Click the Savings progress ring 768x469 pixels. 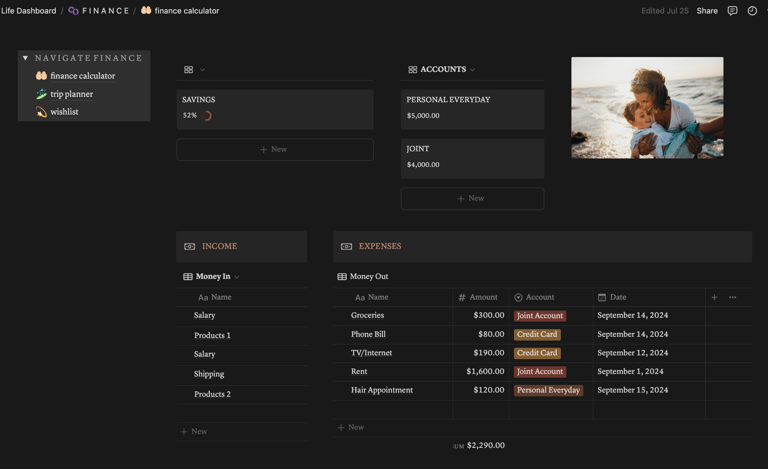tap(207, 116)
